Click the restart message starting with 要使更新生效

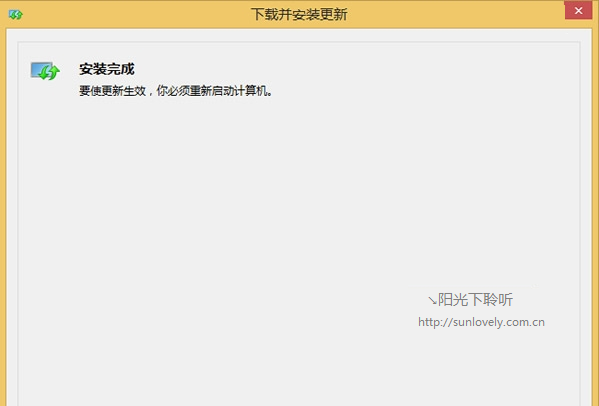tap(176, 91)
